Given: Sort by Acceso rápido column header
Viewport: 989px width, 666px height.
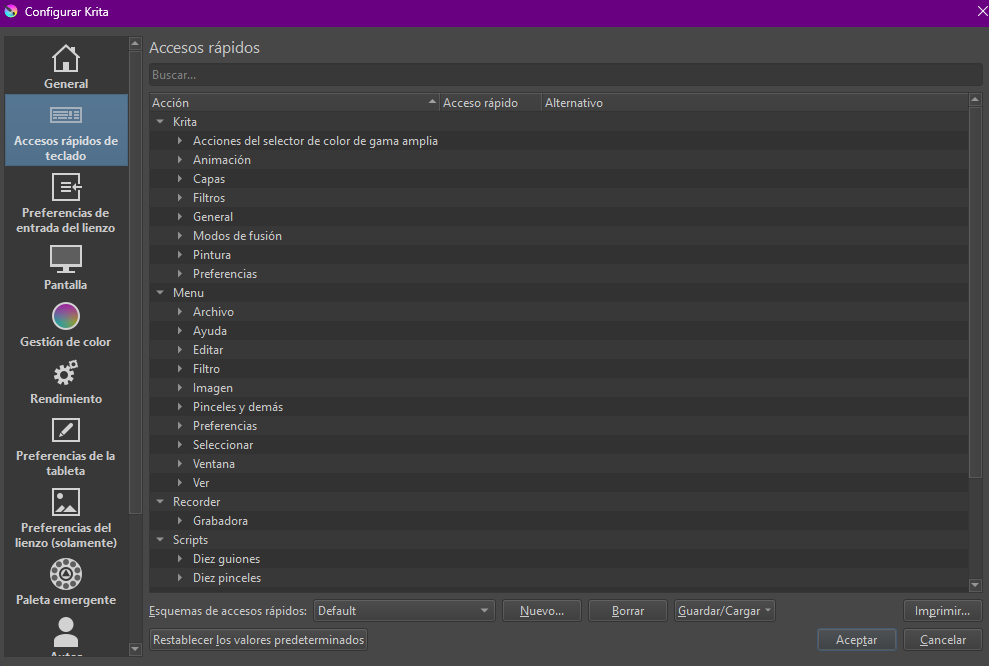Looking at the screenshot, I should pos(490,103).
